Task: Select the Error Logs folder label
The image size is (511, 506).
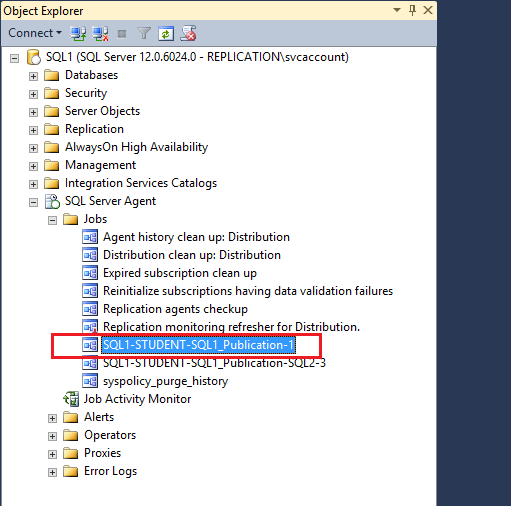Action: coord(110,471)
